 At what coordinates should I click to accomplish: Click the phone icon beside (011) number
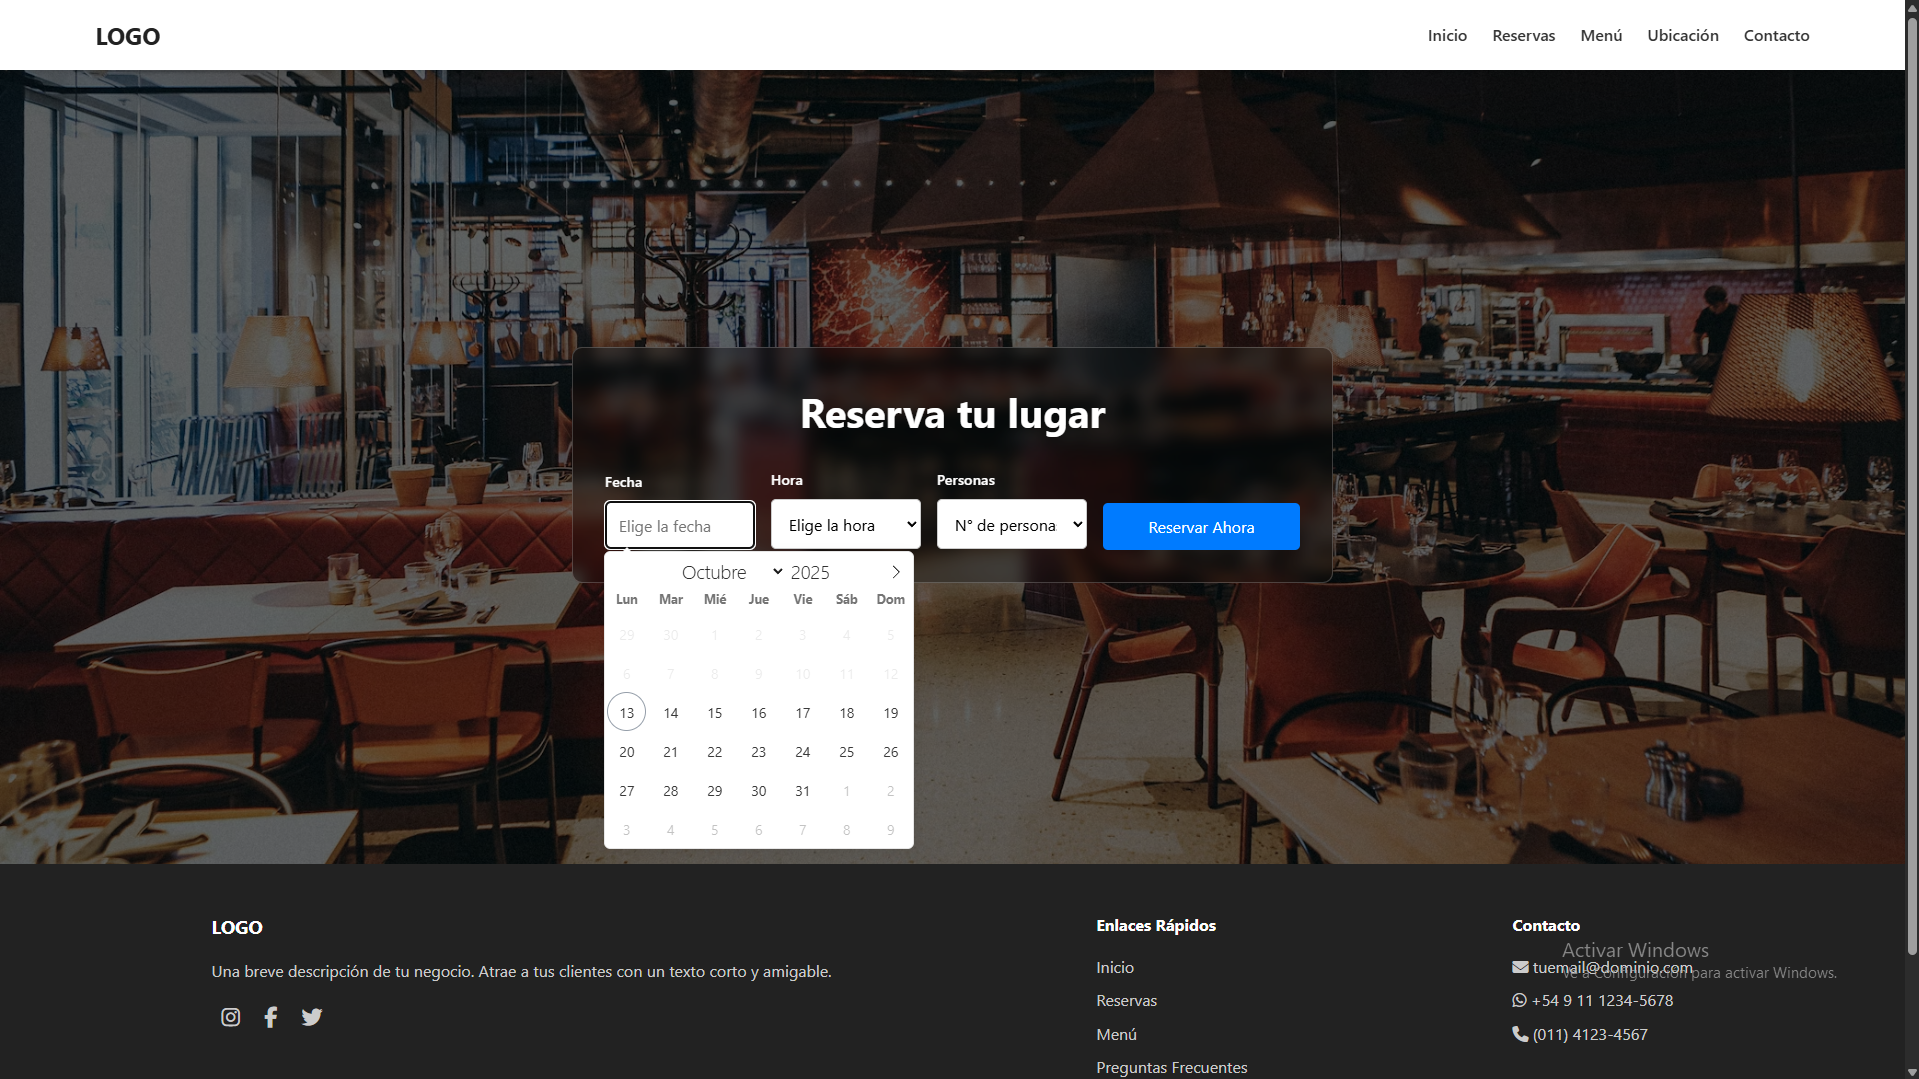pyautogui.click(x=1520, y=1034)
